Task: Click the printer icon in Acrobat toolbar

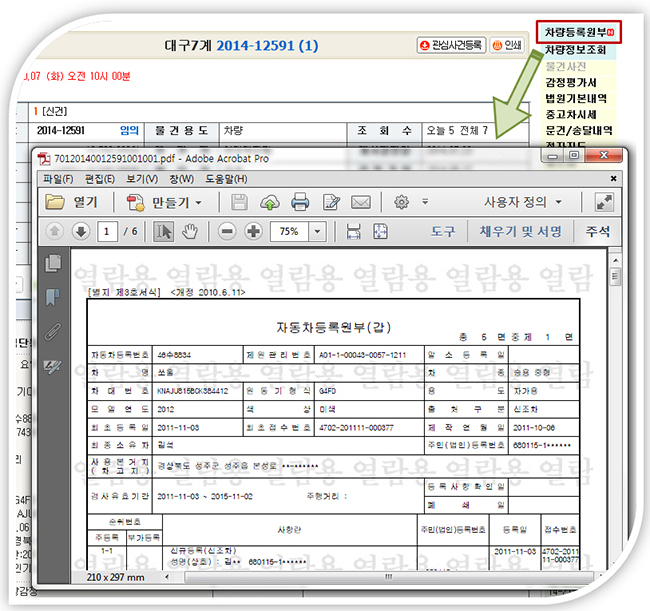Action: pyautogui.click(x=299, y=202)
